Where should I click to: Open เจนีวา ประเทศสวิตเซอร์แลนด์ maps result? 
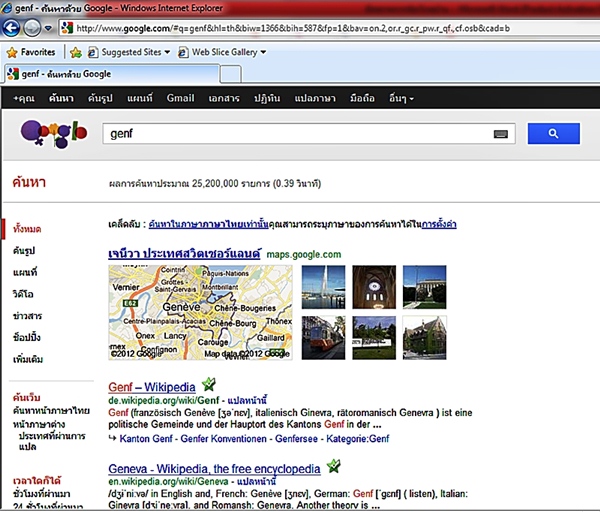pos(184,254)
